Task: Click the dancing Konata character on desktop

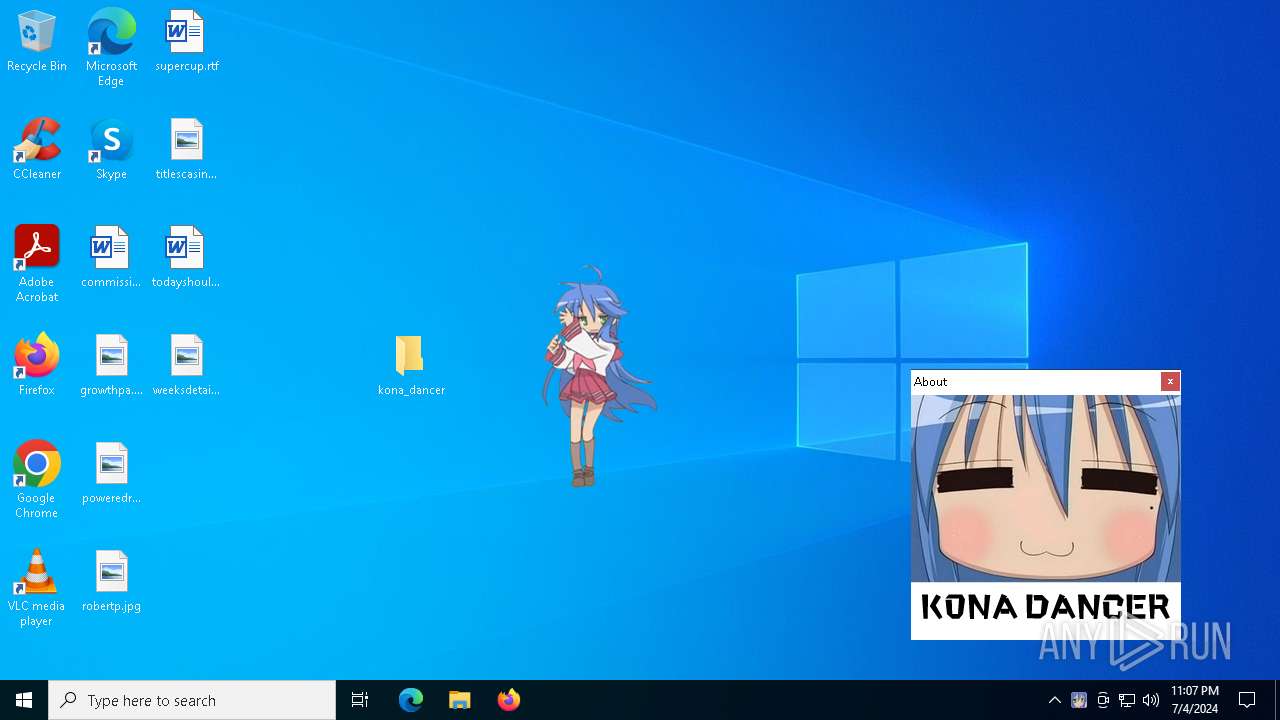Action: (597, 376)
